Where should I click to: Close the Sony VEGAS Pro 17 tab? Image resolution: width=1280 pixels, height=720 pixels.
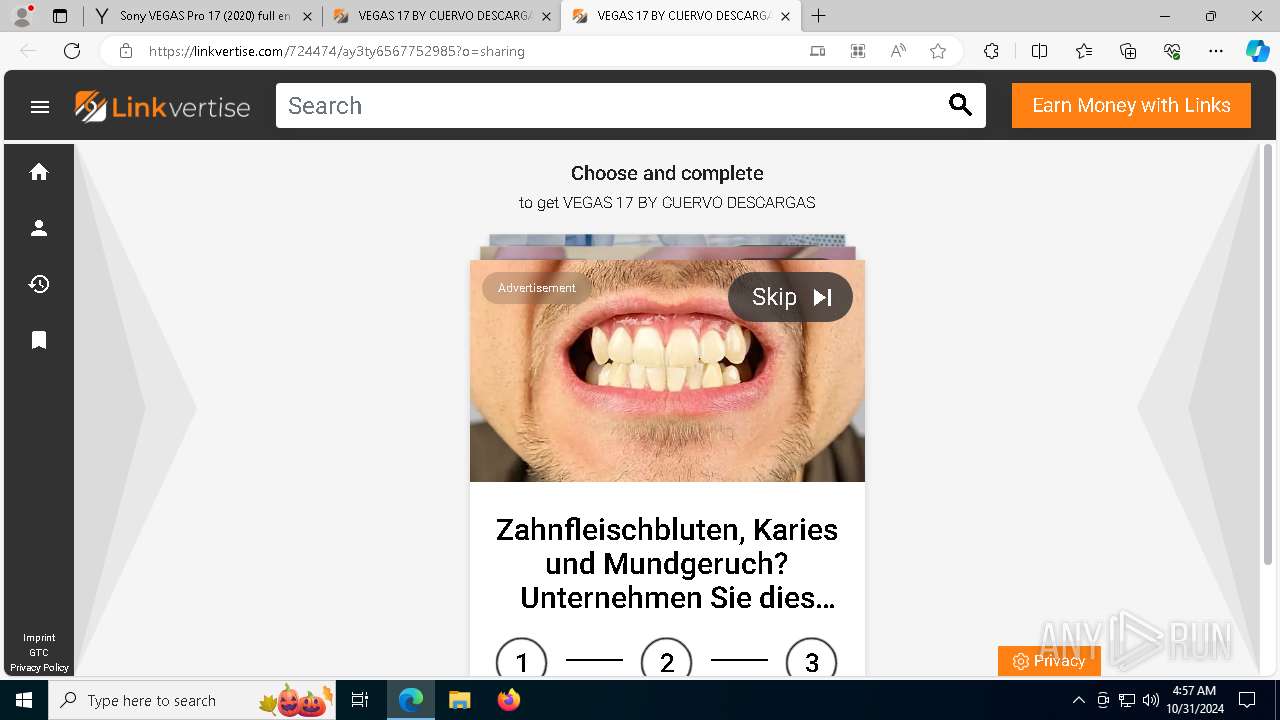tap(307, 16)
